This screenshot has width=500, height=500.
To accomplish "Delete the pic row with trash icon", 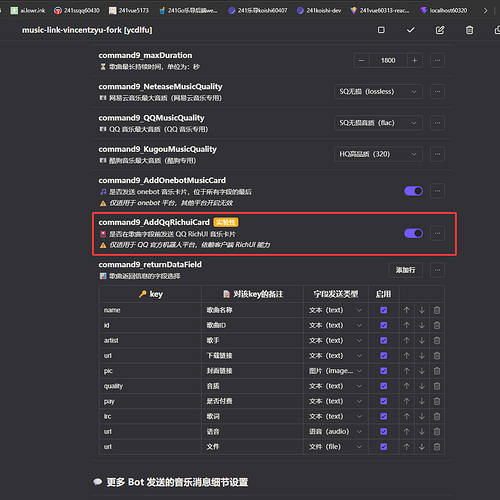I will (437, 371).
